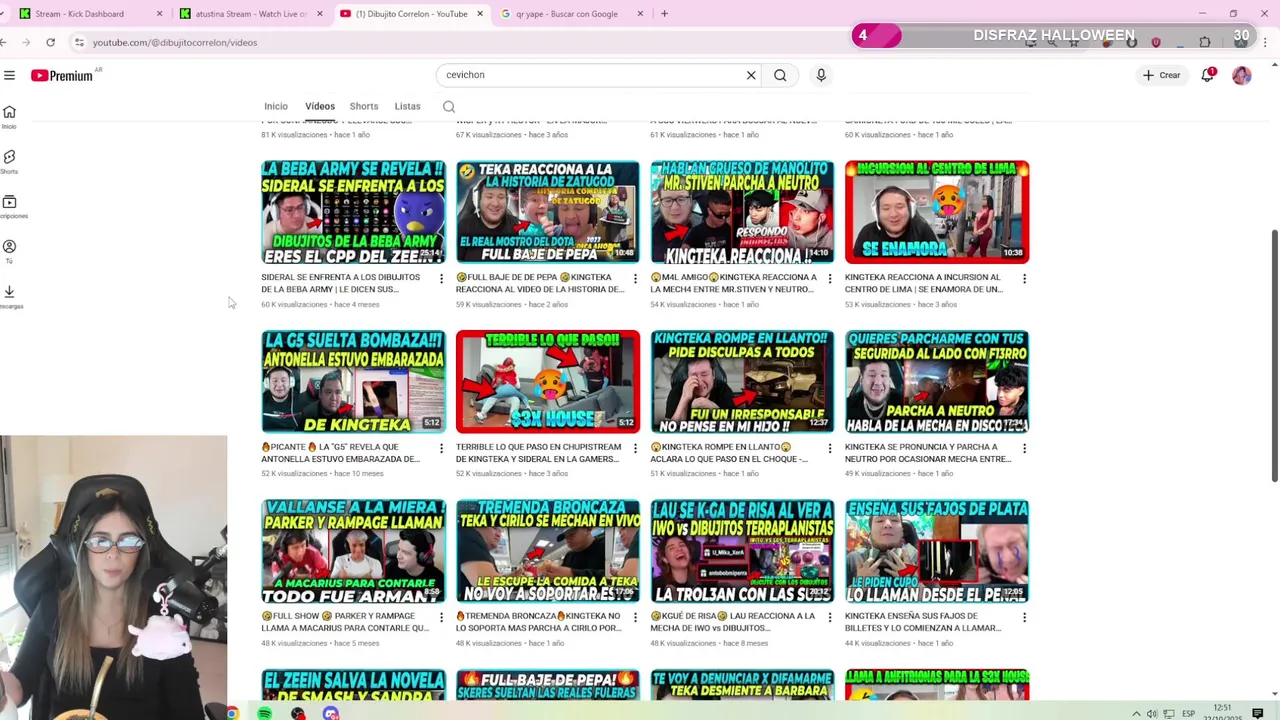This screenshot has height=720, width=1280.
Task: Open Descargas in the left sidebar
Action: click(9, 295)
